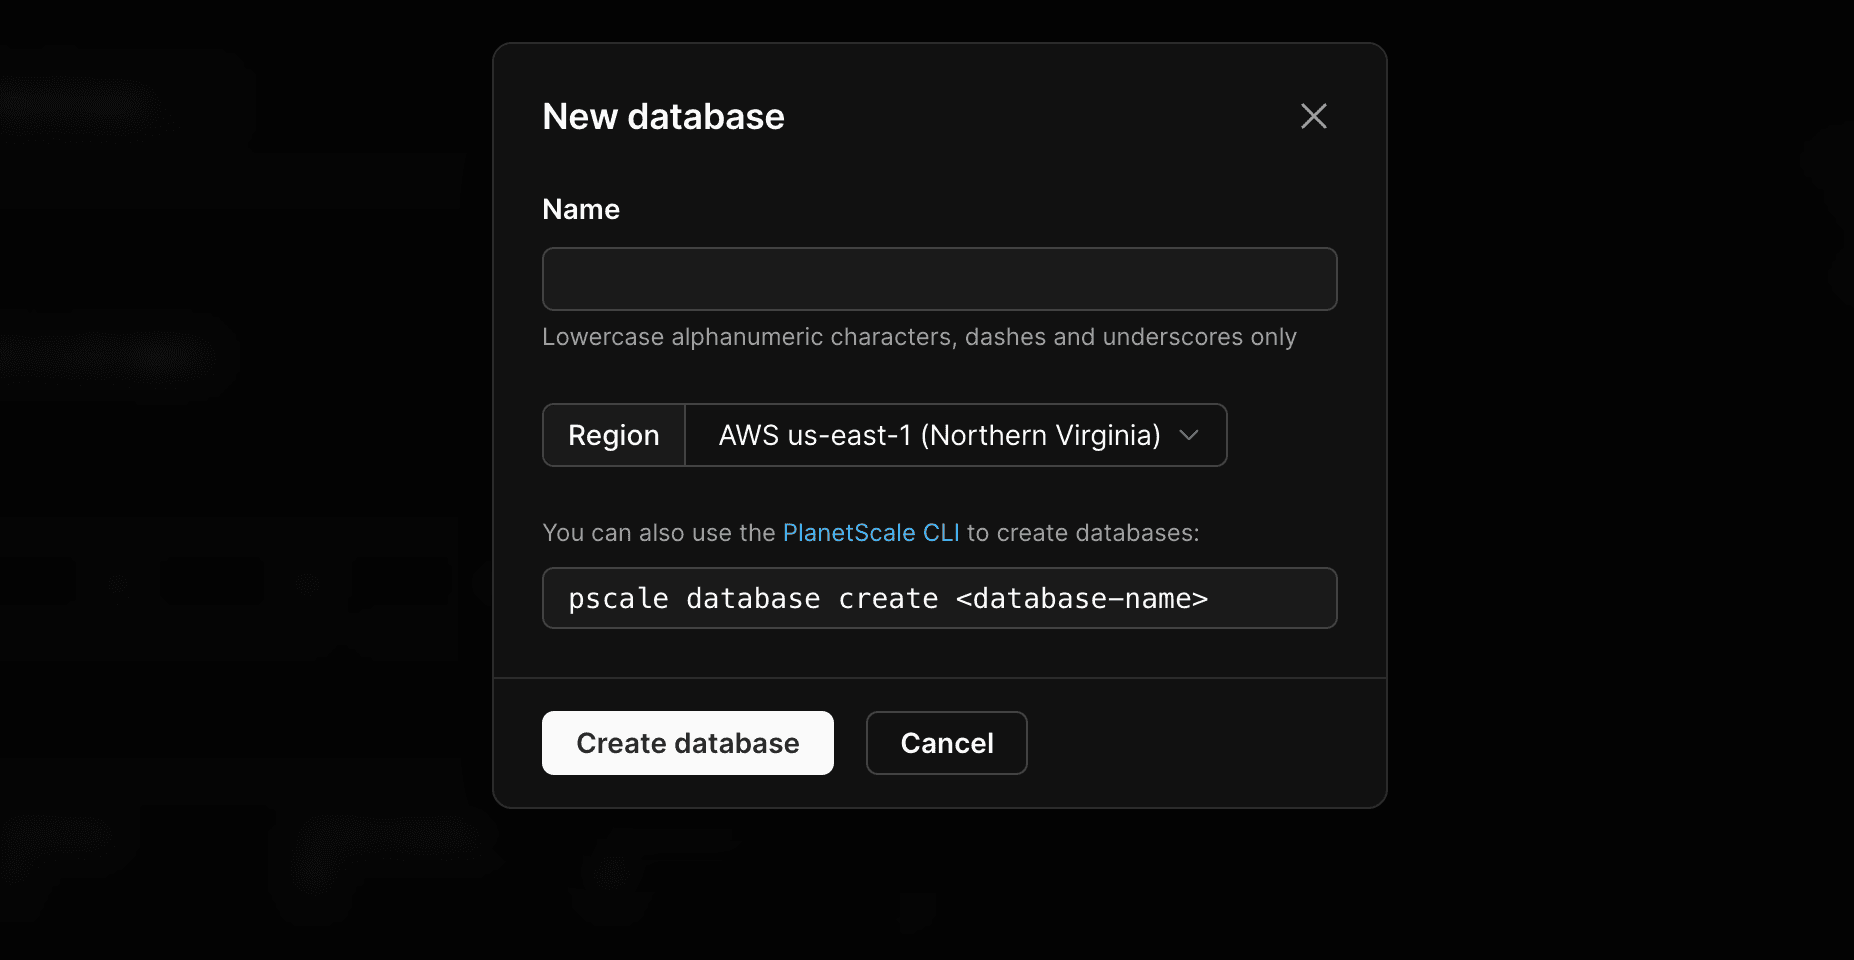The image size is (1854, 960).
Task: Click the X to close the dialog
Action: [1313, 116]
